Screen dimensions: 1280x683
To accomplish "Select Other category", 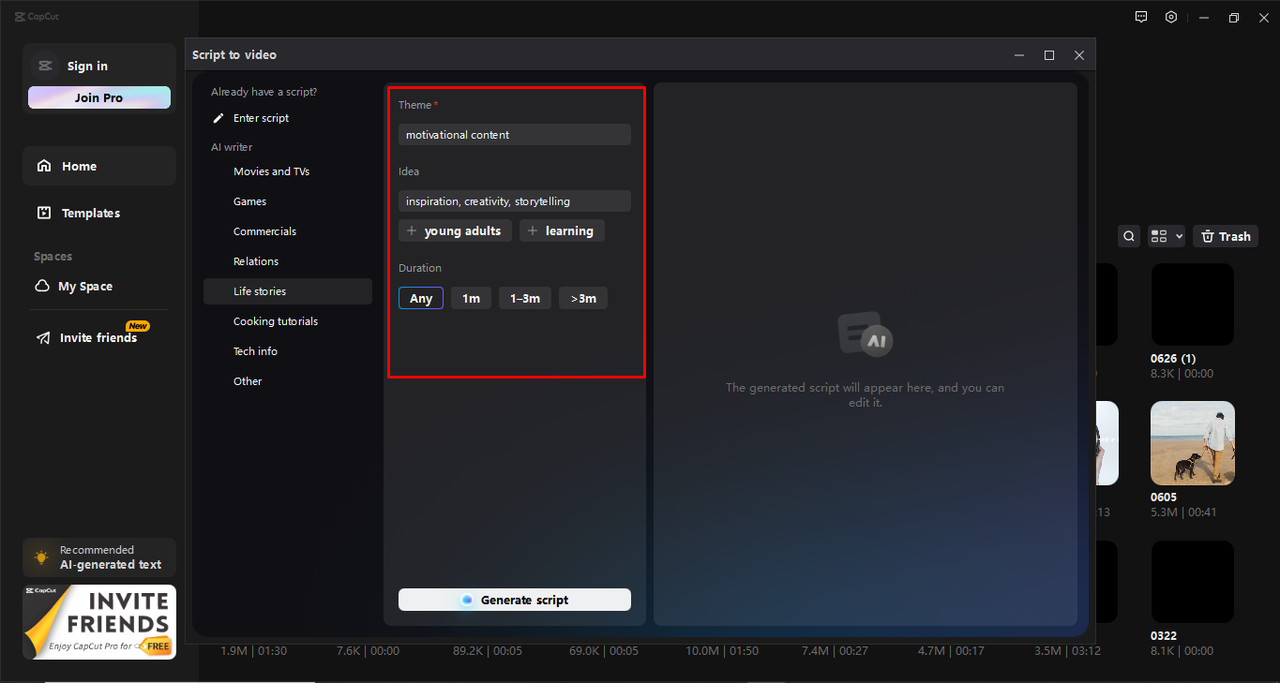I will coord(288,381).
